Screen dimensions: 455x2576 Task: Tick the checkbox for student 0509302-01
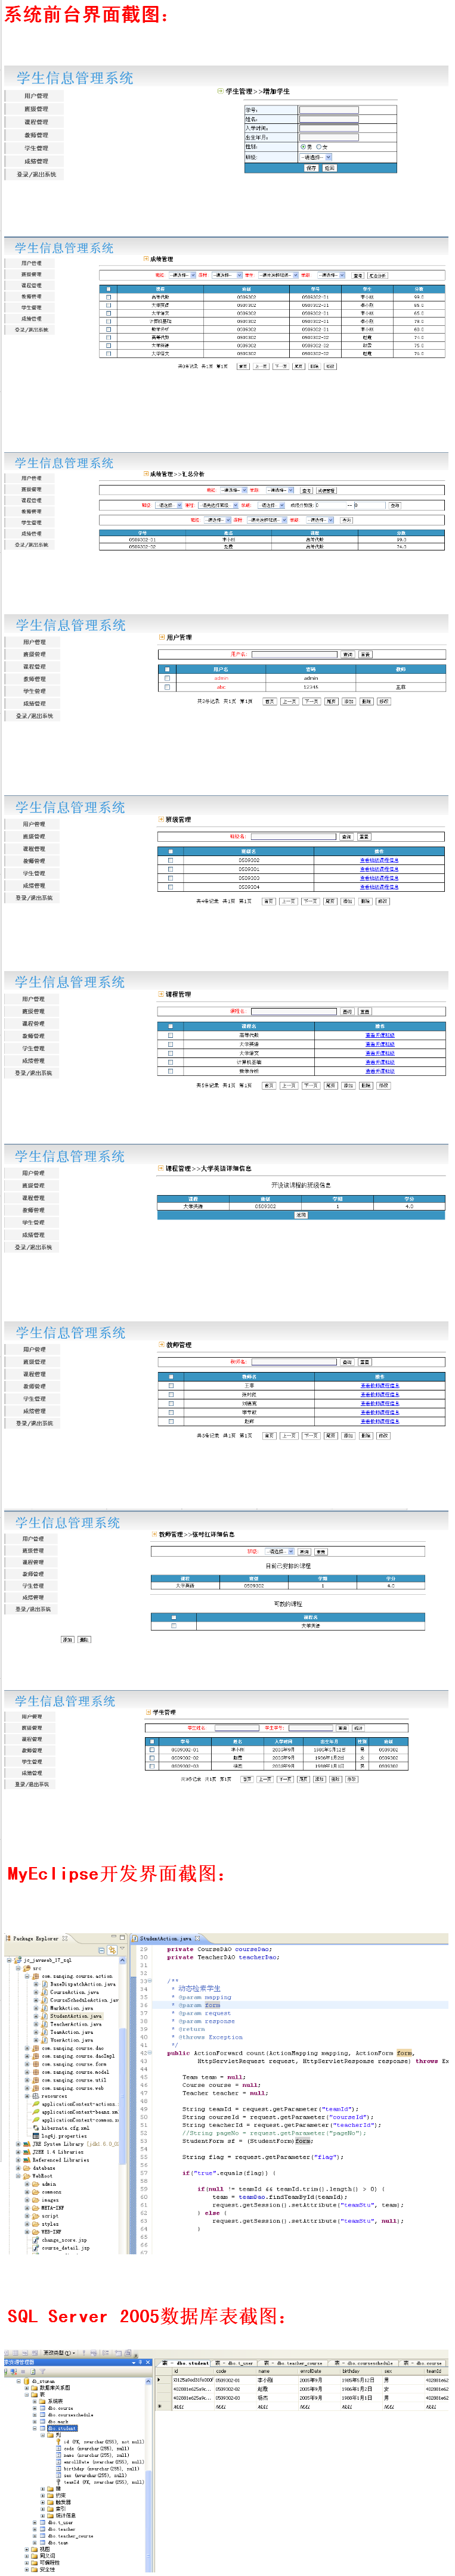[152, 1749]
